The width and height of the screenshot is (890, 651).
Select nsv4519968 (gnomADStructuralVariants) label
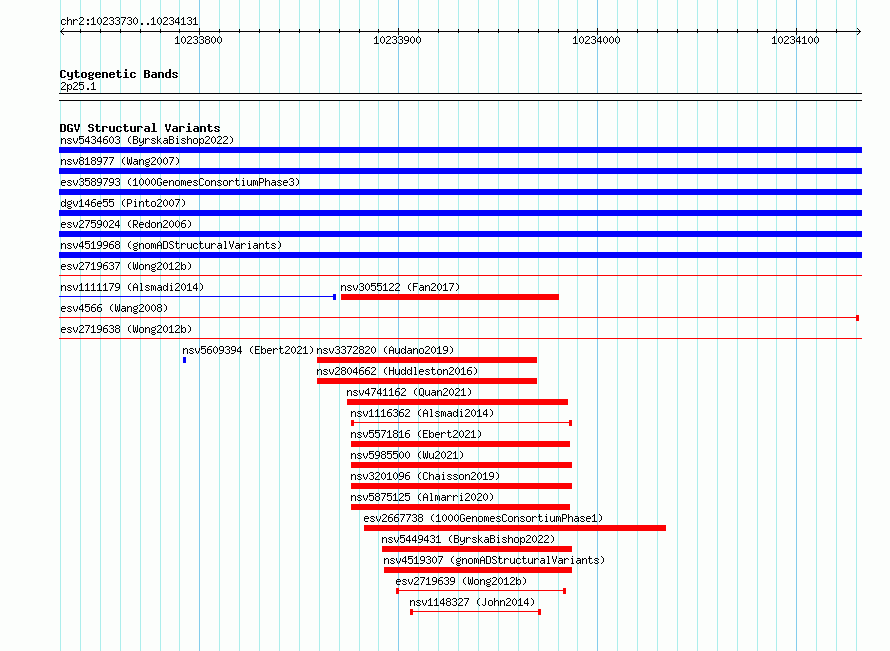[171, 245]
